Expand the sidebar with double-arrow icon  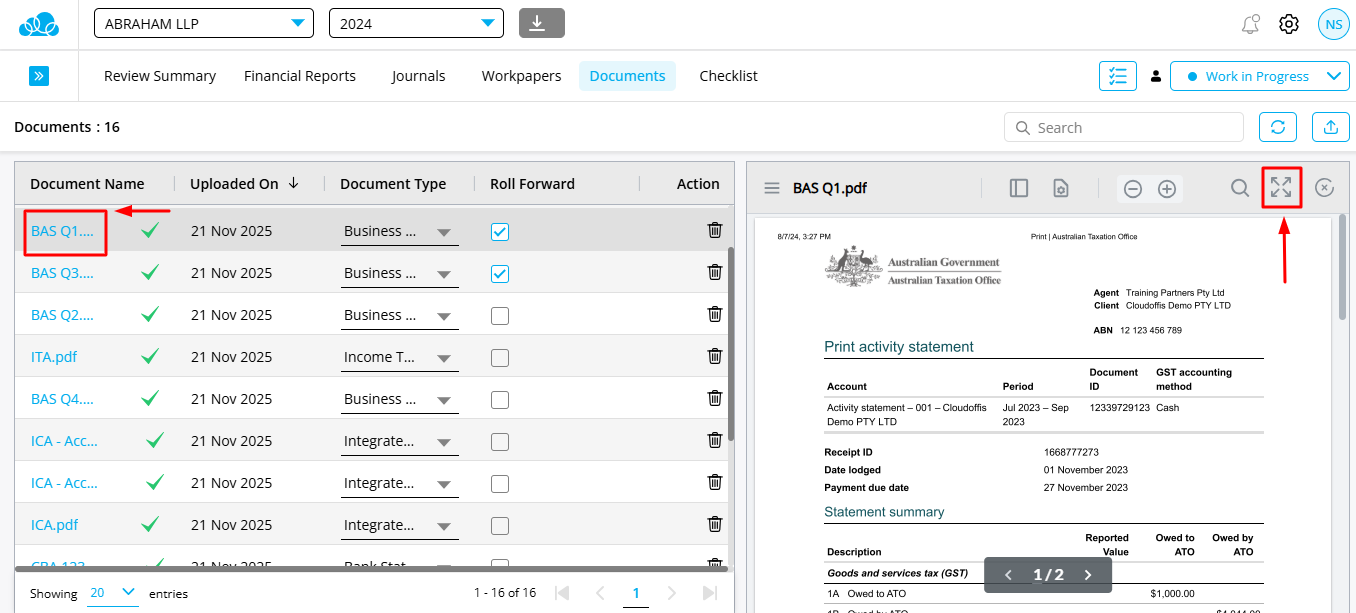pos(39,76)
